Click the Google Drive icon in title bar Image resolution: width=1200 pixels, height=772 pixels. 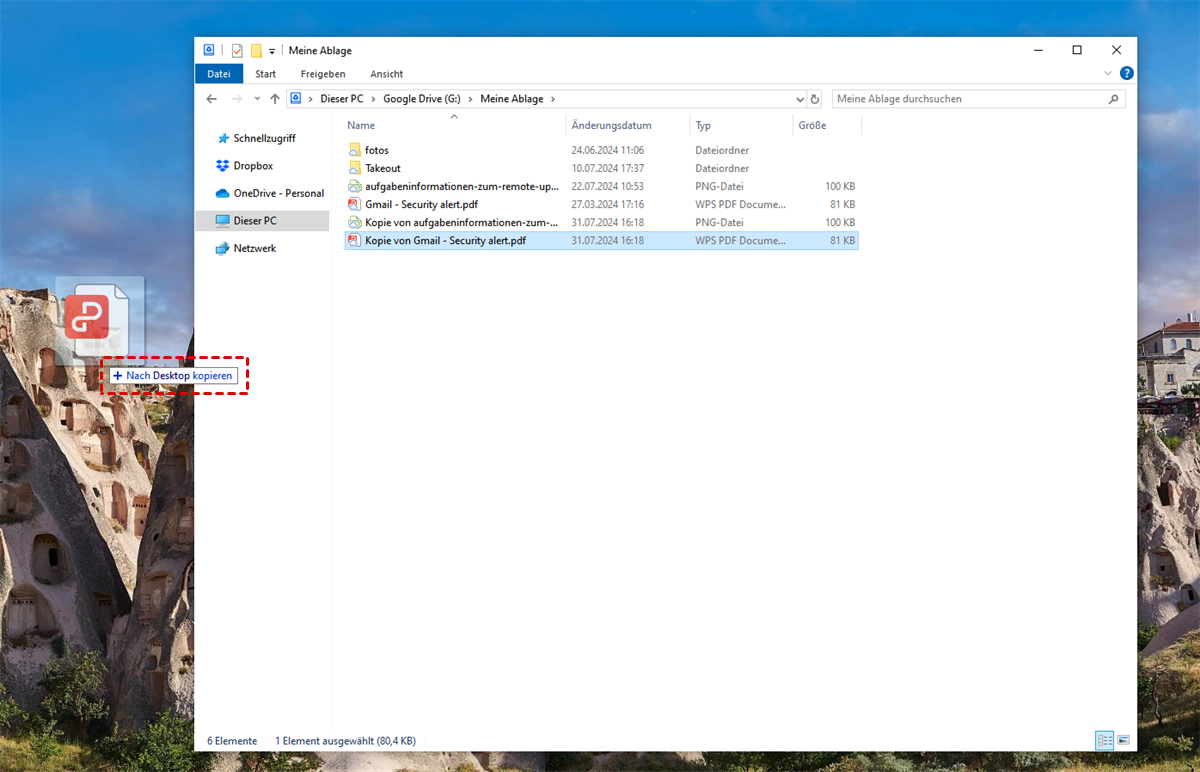pyautogui.click(x=209, y=50)
